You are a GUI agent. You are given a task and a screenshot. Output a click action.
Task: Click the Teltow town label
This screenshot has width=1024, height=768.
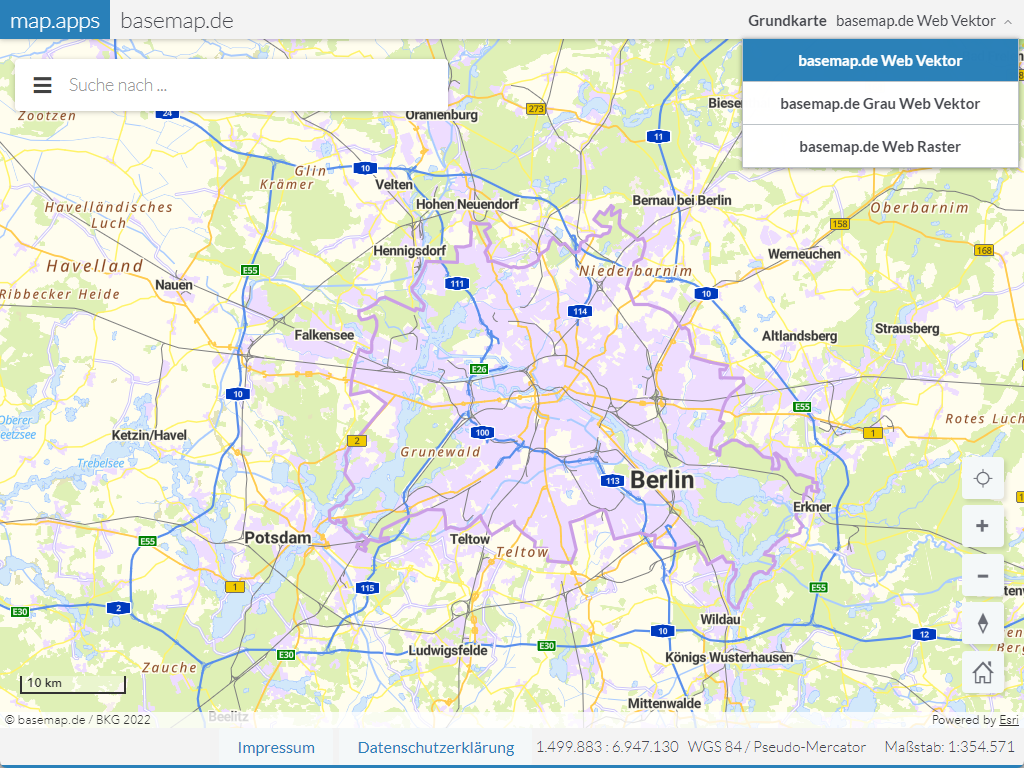tap(470, 539)
